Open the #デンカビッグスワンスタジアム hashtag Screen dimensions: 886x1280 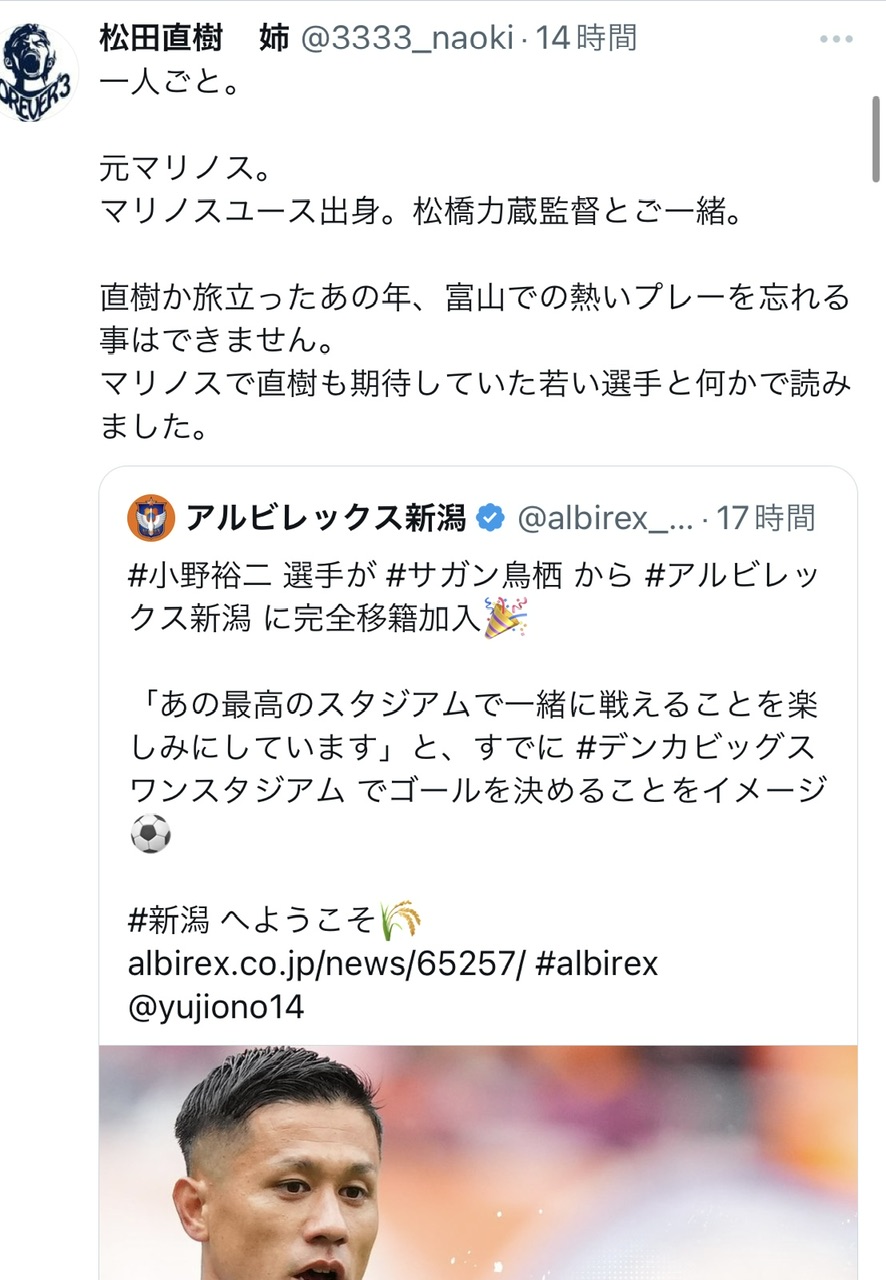point(475,768)
